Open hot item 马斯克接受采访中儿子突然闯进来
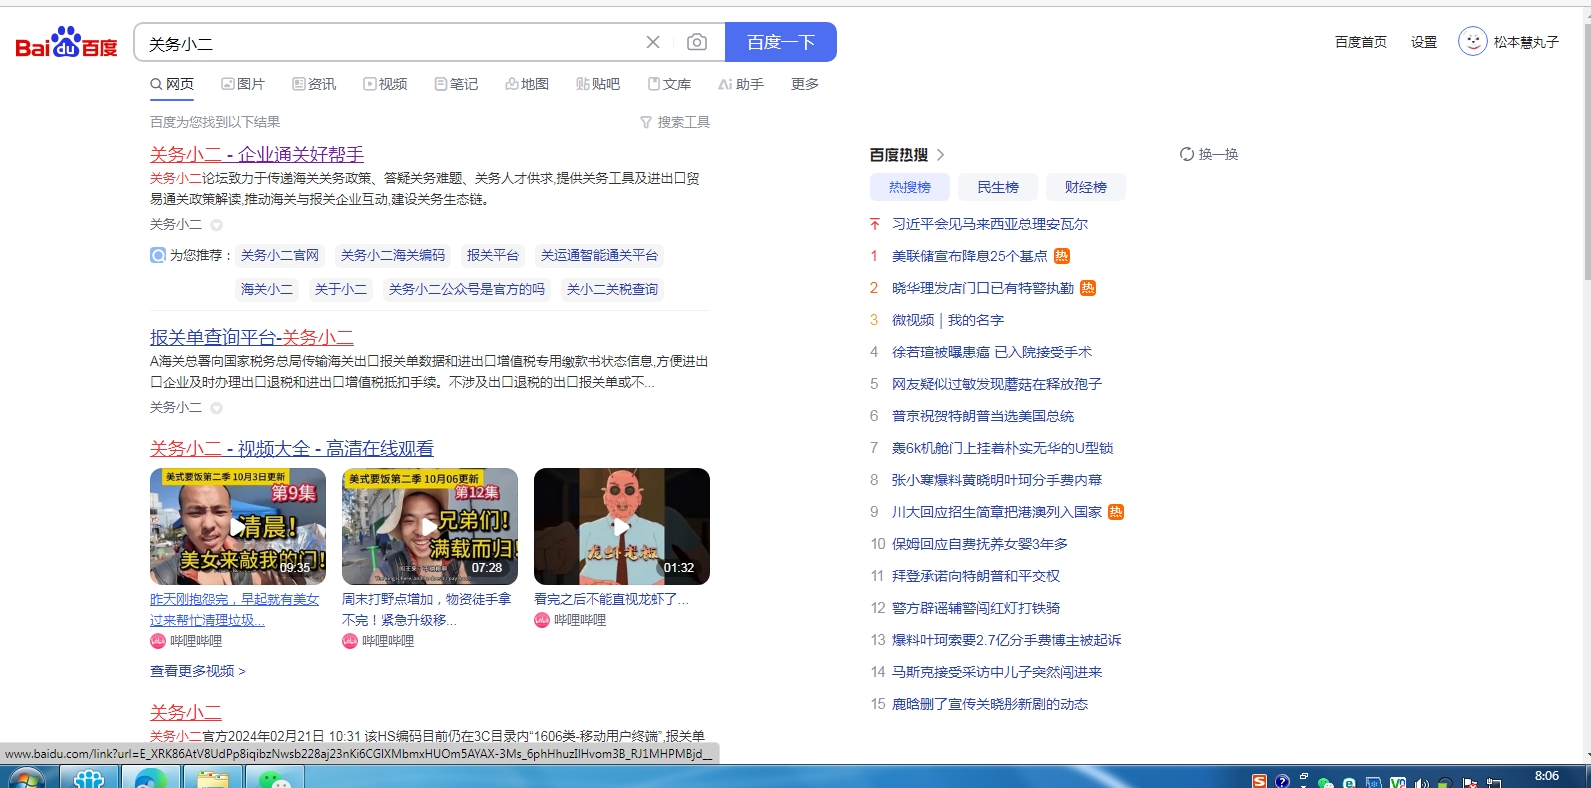1591x788 pixels. click(x=997, y=672)
